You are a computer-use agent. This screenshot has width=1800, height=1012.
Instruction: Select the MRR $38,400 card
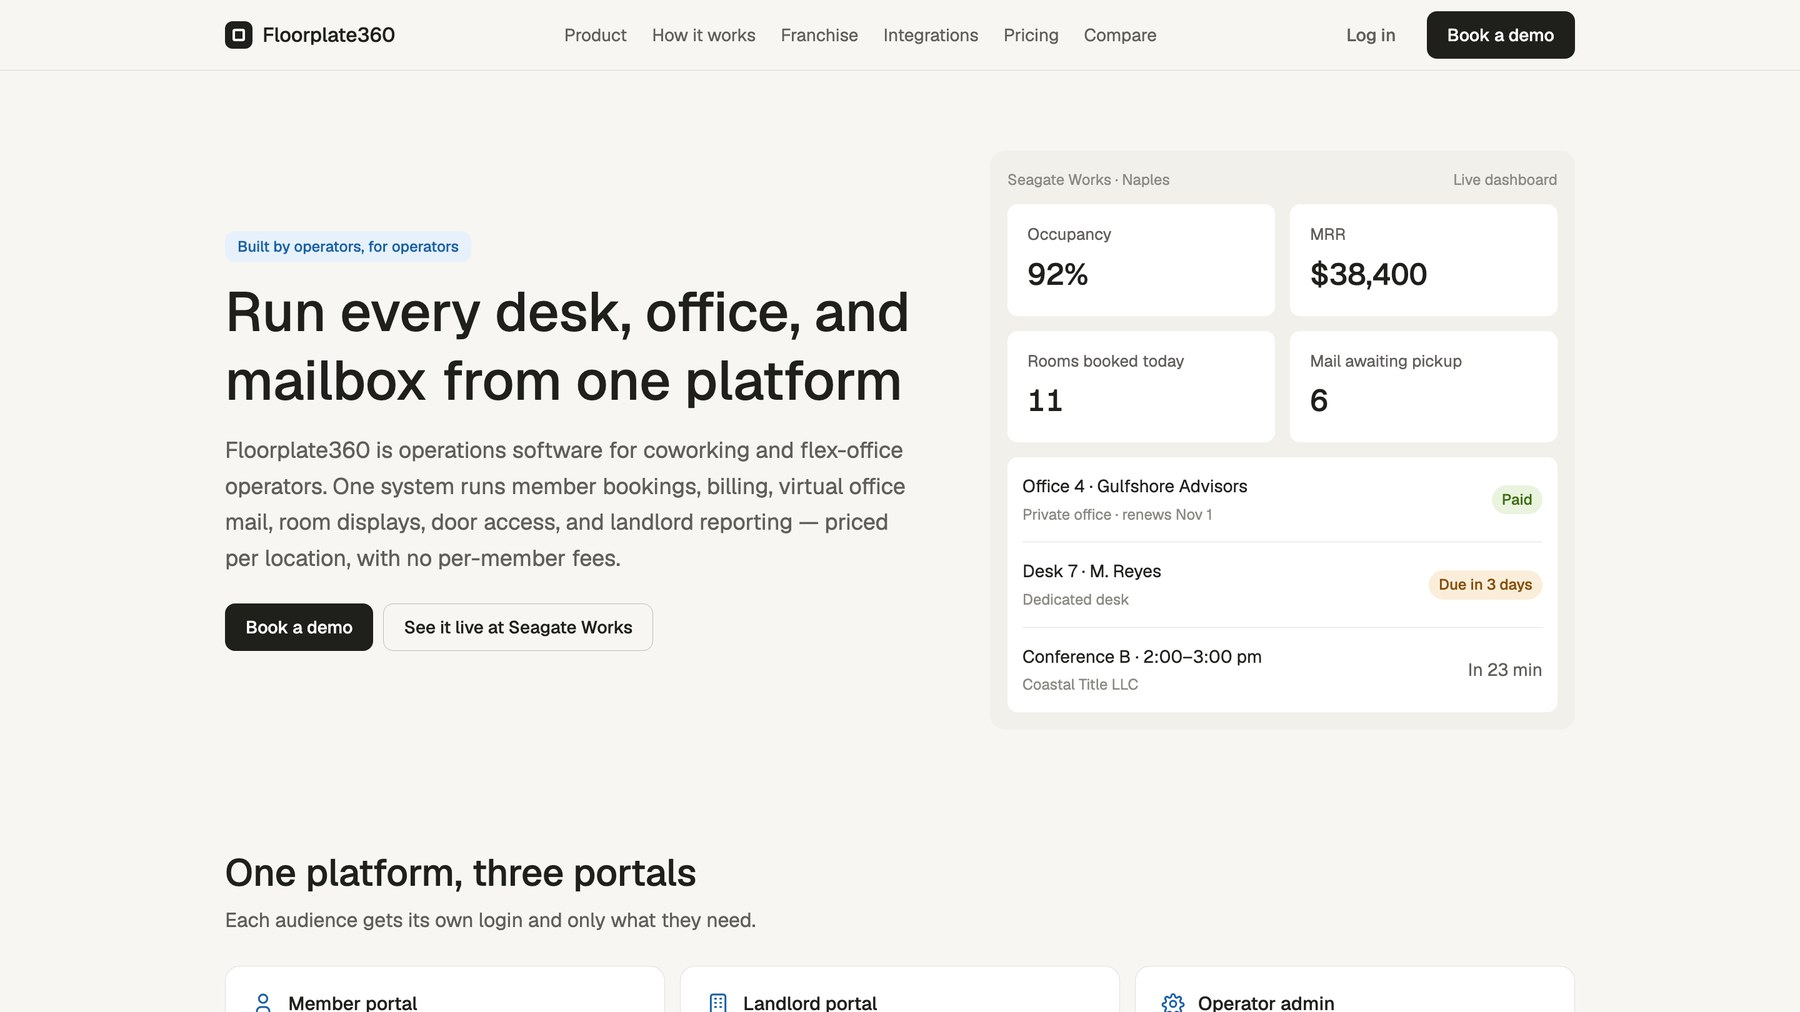(x=1423, y=260)
